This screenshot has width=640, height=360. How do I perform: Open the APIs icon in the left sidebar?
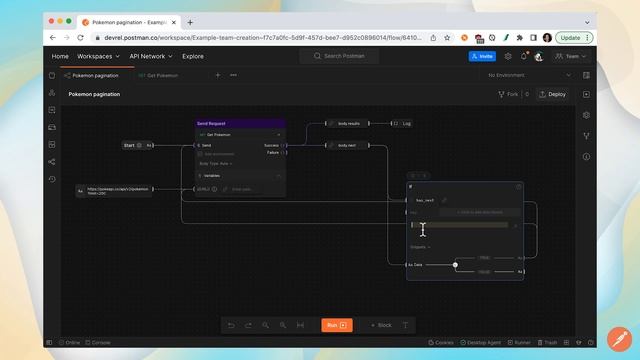pyautogui.click(x=52, y=93)
